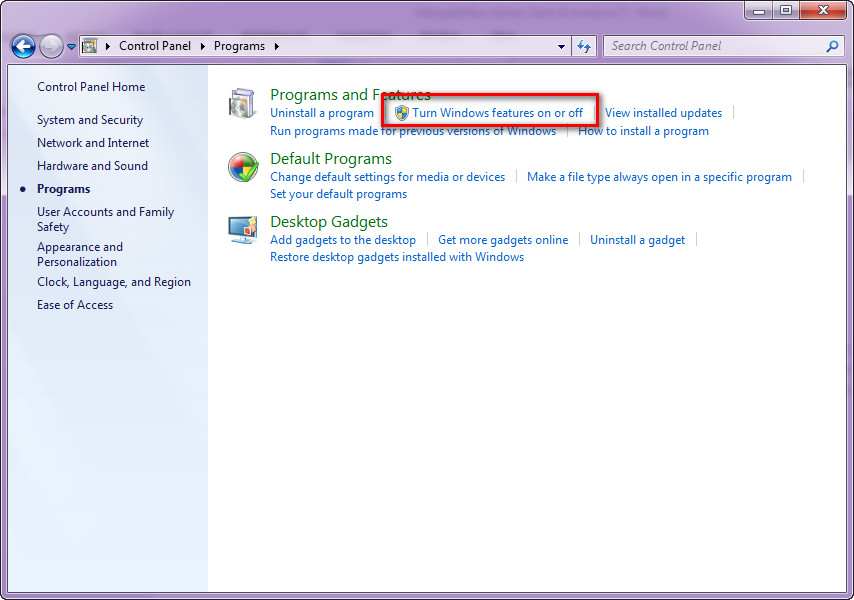Click Uninstall a gadget

(637, 240)
